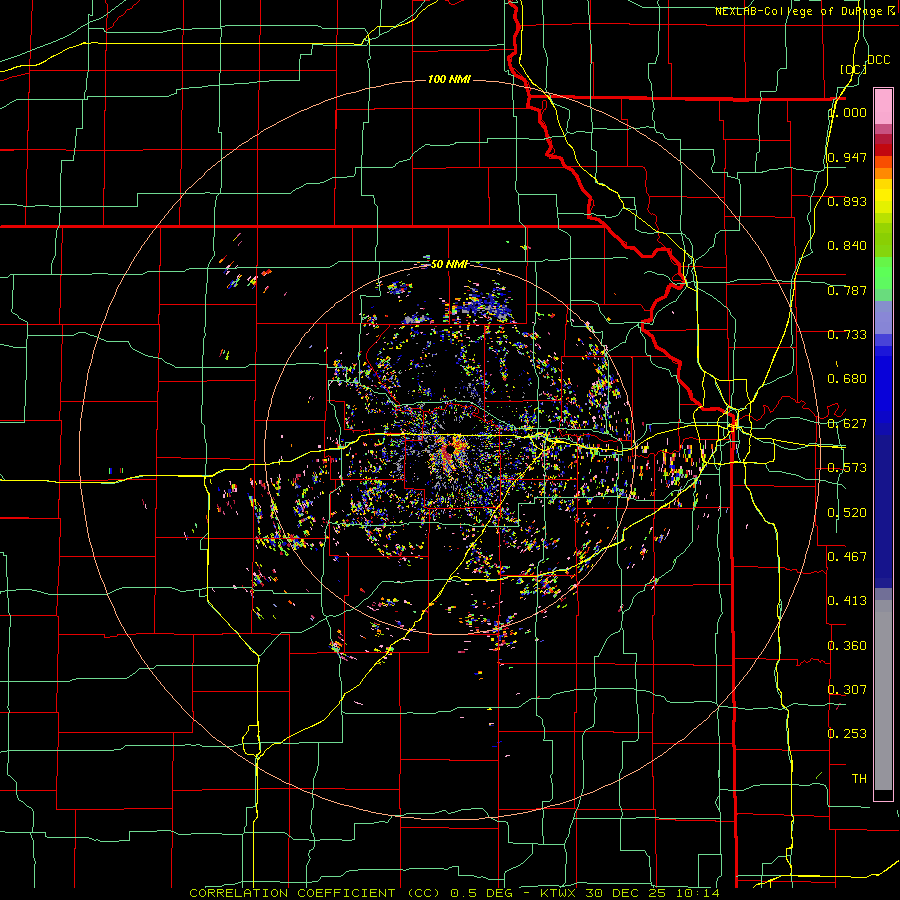Click the 100 NMI range ring label
Image resolution: width=900 pixels, height=900 pixels.
point(449,79)
